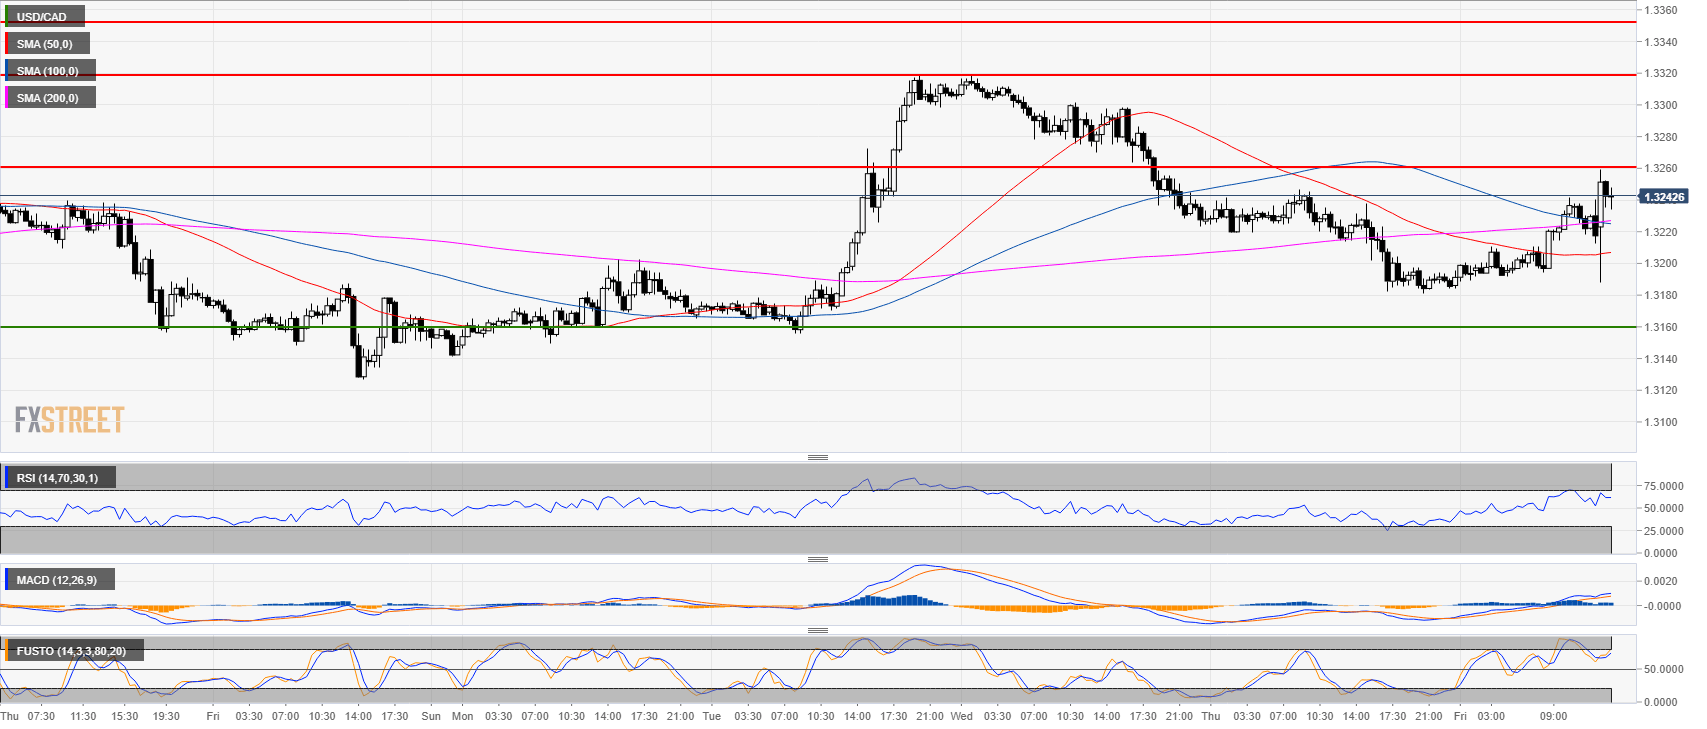
Task: Click the Sun label on the time axis
Action: (x=431, y=716)
